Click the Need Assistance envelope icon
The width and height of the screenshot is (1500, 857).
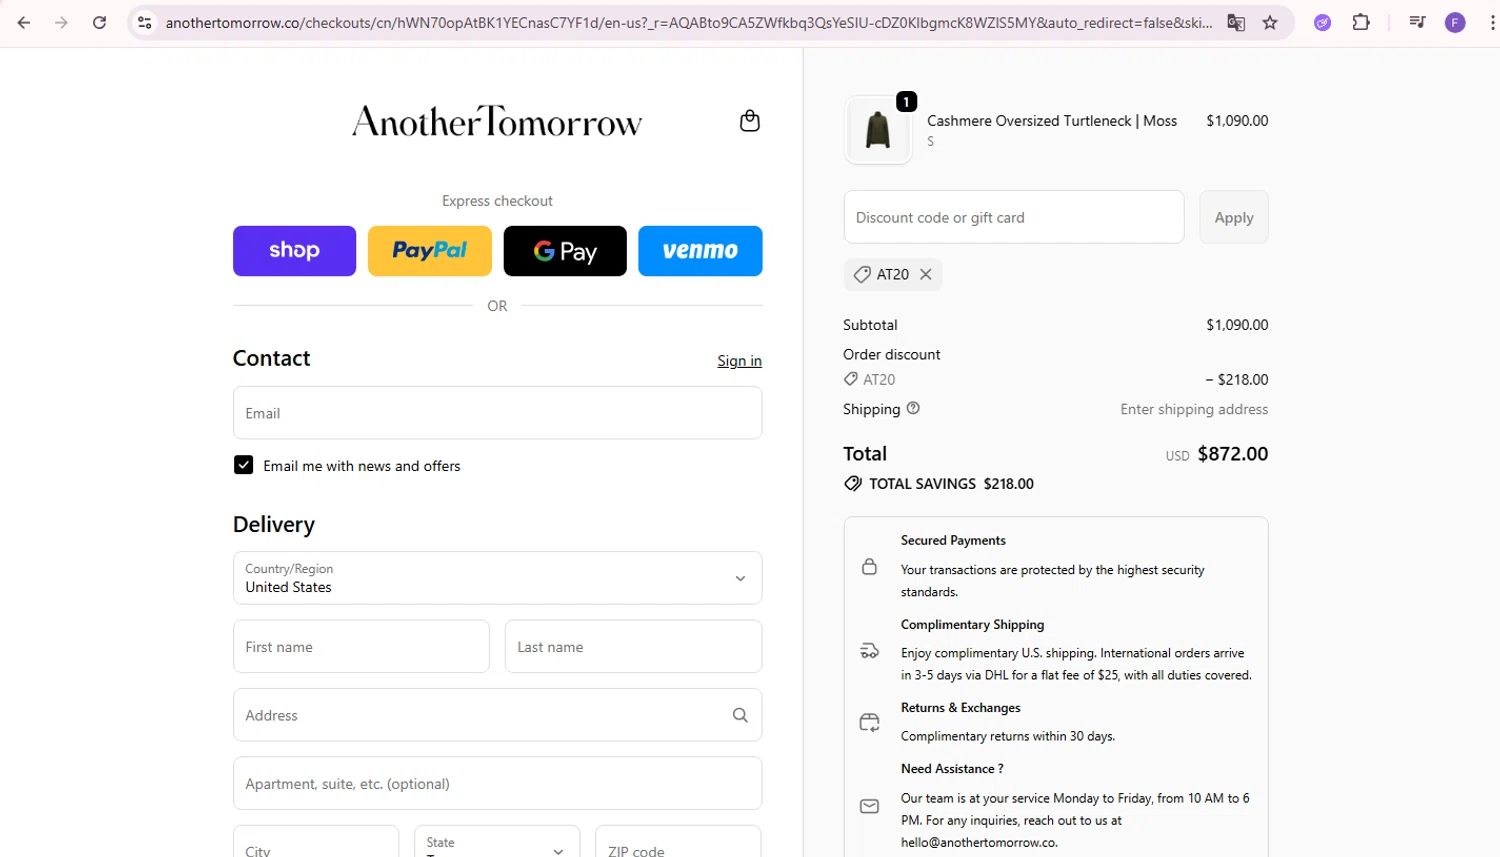869,806
